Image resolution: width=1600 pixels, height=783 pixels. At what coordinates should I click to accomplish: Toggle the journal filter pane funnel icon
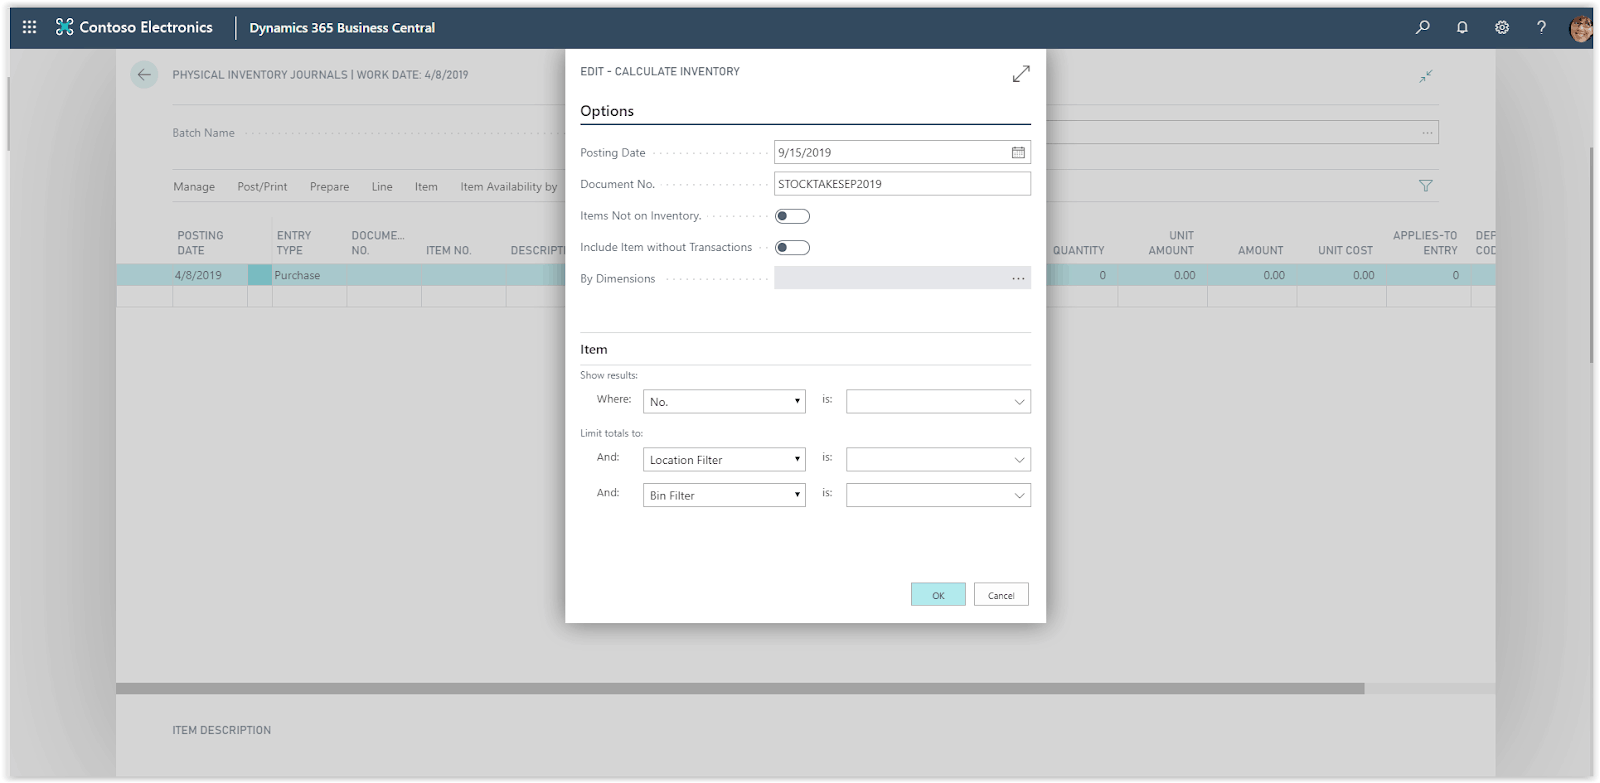coord(1425,185)
